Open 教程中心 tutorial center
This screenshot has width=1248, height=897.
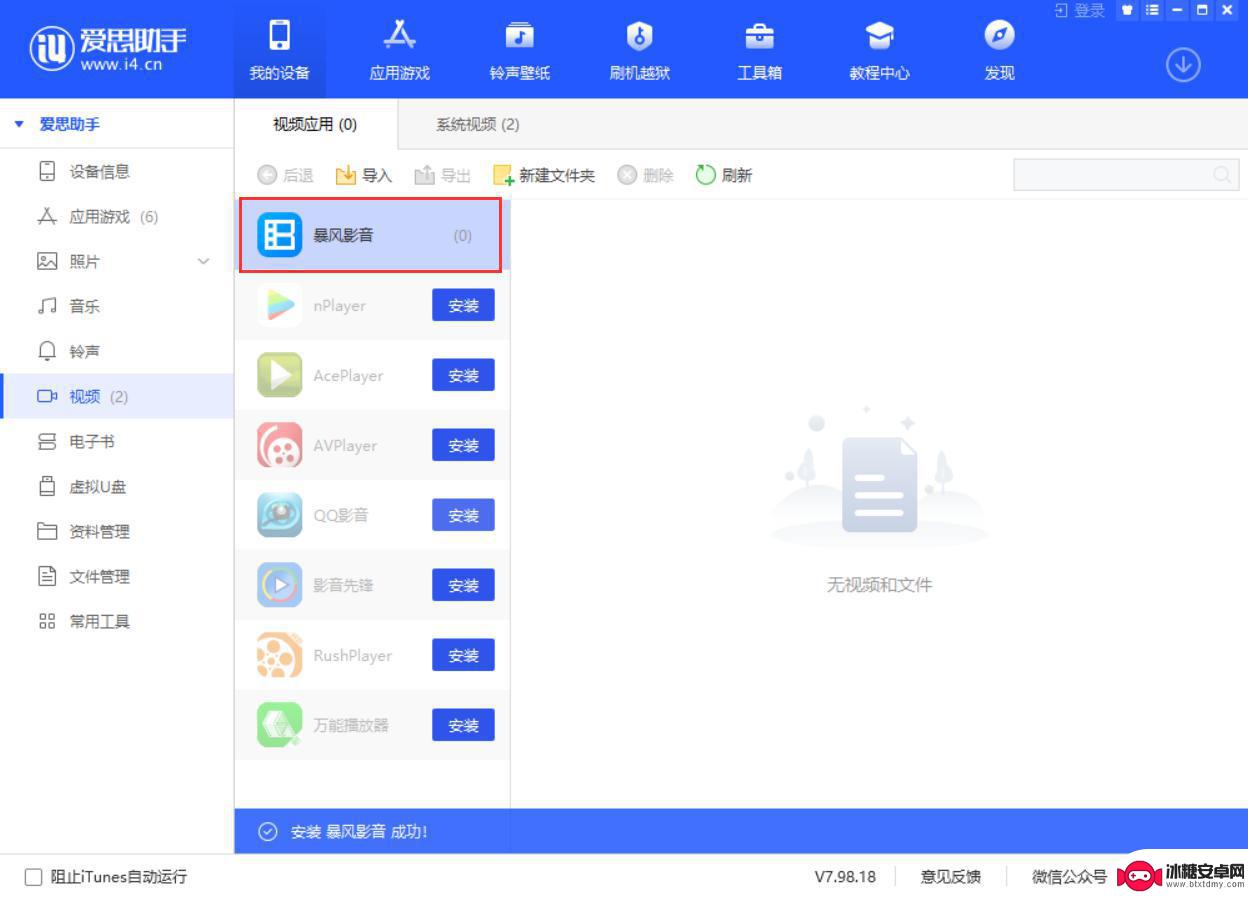tap(879, 50)
